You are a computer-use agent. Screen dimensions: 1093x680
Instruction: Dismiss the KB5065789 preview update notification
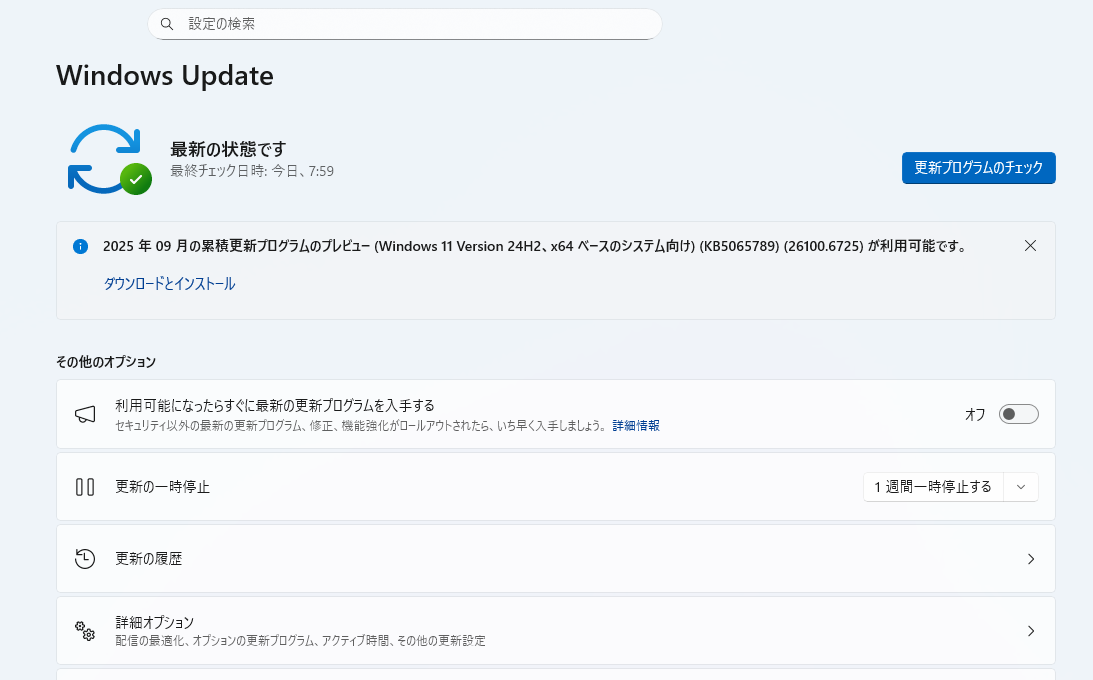click(x=1030, y=246)
